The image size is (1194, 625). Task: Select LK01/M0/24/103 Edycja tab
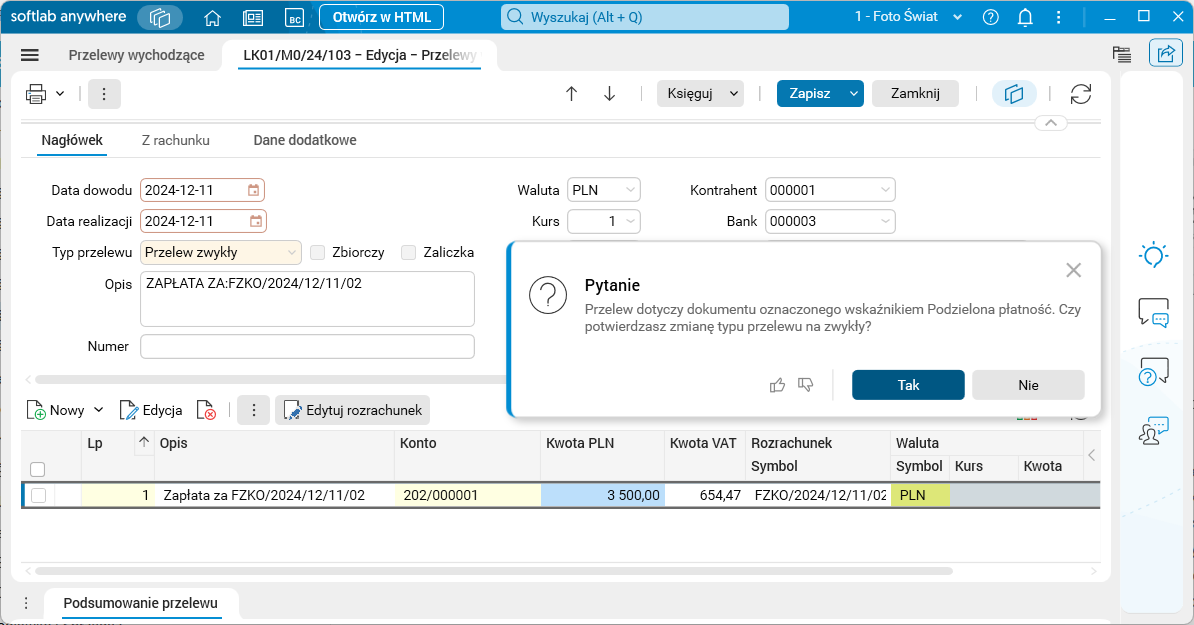(359, 55)
